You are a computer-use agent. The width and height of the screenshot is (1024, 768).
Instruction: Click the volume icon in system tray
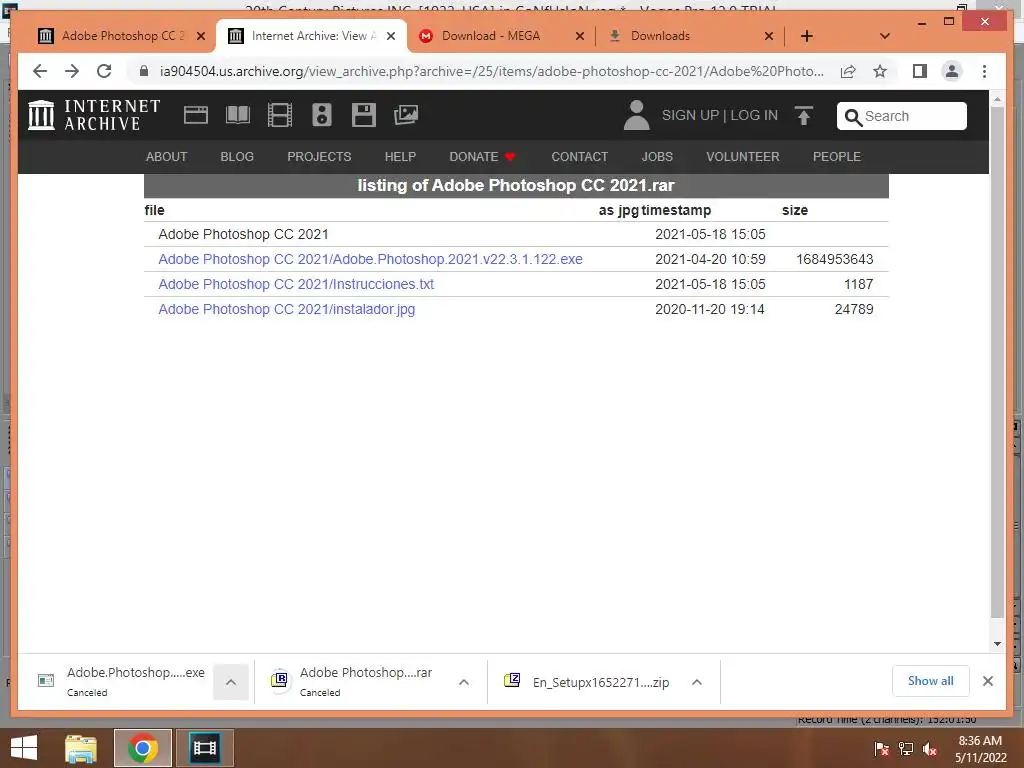click(x=930, y=750)
